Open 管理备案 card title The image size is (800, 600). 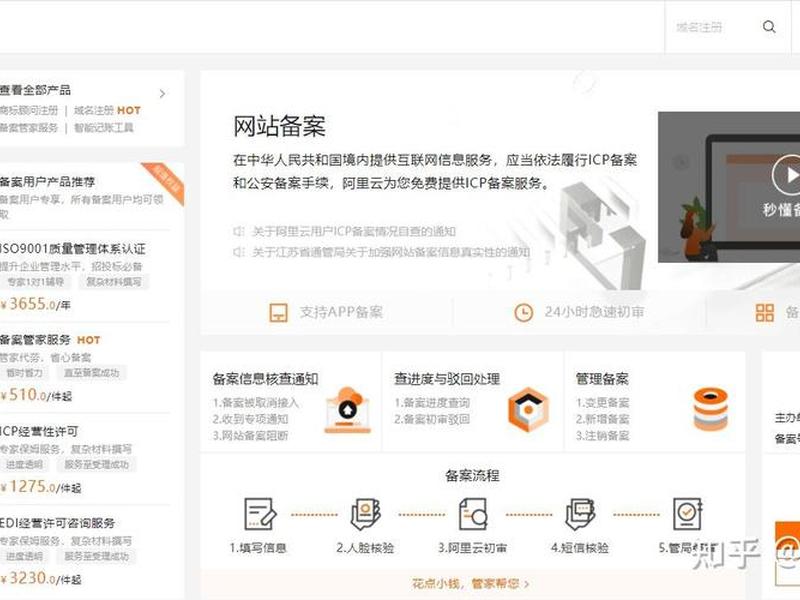pyautogui.click(x=602, y=379)
